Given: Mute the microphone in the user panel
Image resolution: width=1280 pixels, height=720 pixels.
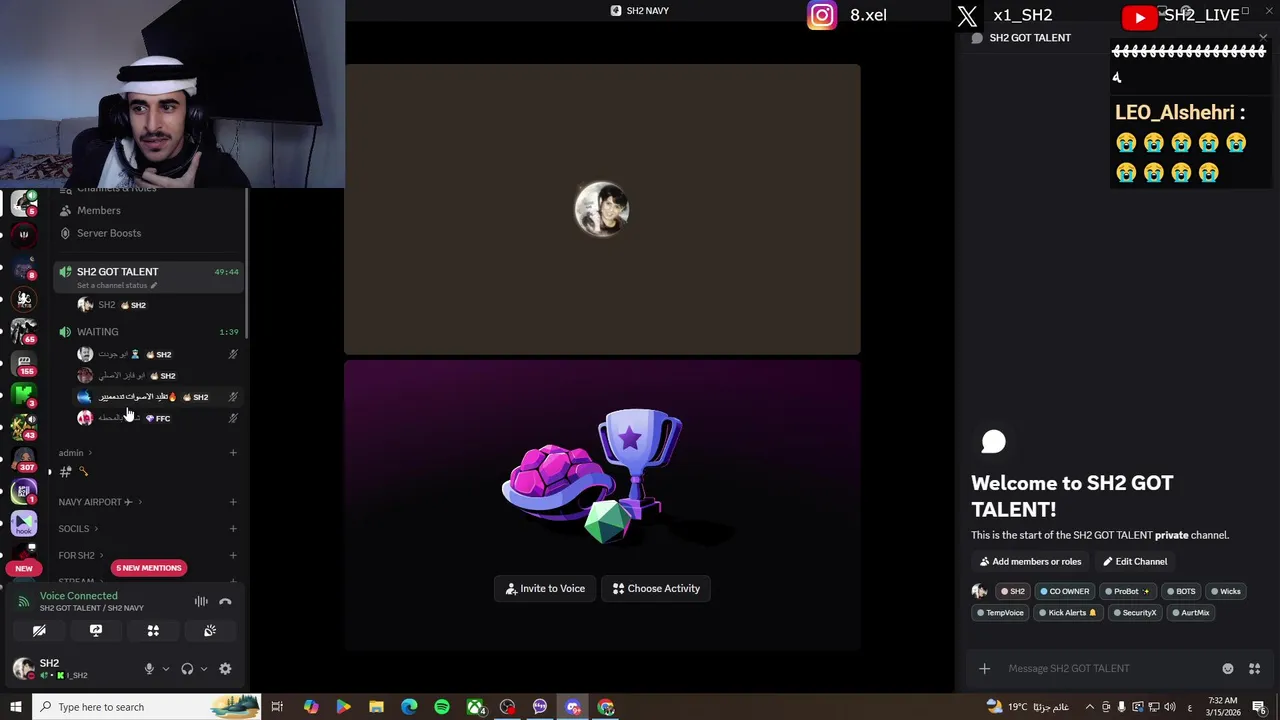Looking at the screenshot, I should tap(149, 669).
